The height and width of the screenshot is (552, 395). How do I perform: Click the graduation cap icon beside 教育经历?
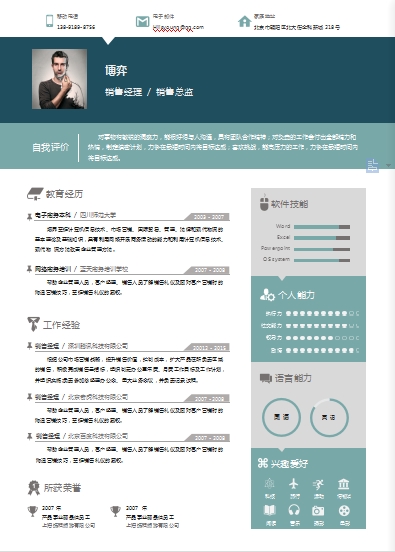pyautogui.click(x=35, y=194)
